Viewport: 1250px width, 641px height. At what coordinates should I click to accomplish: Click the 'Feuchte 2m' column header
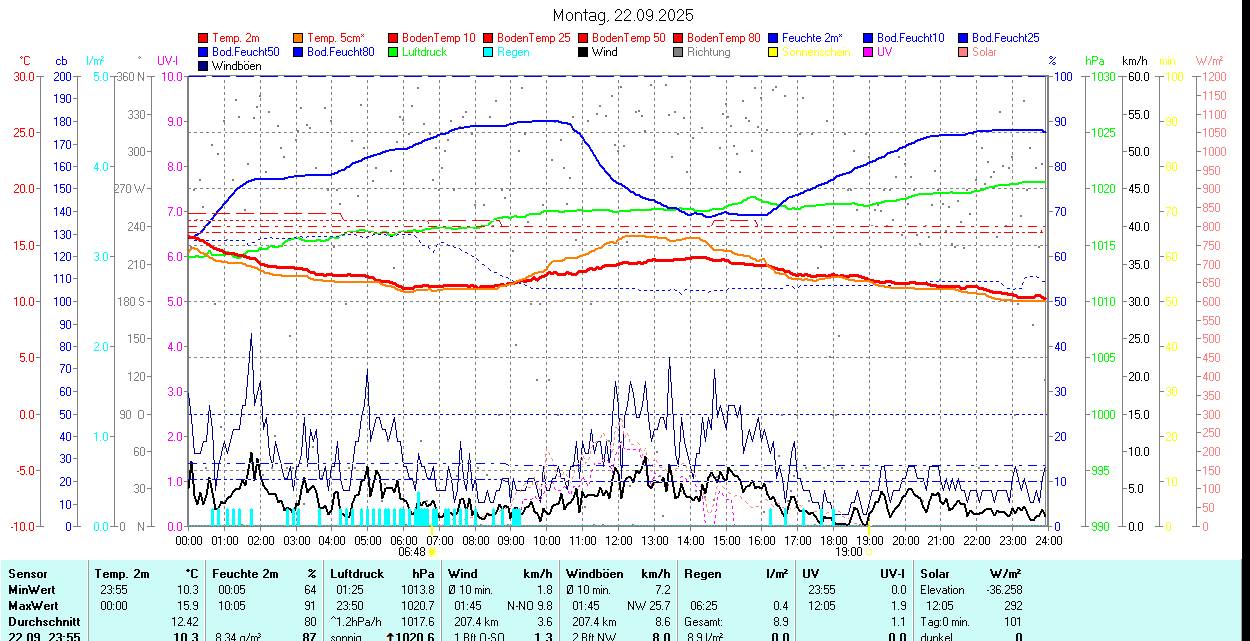245,574
